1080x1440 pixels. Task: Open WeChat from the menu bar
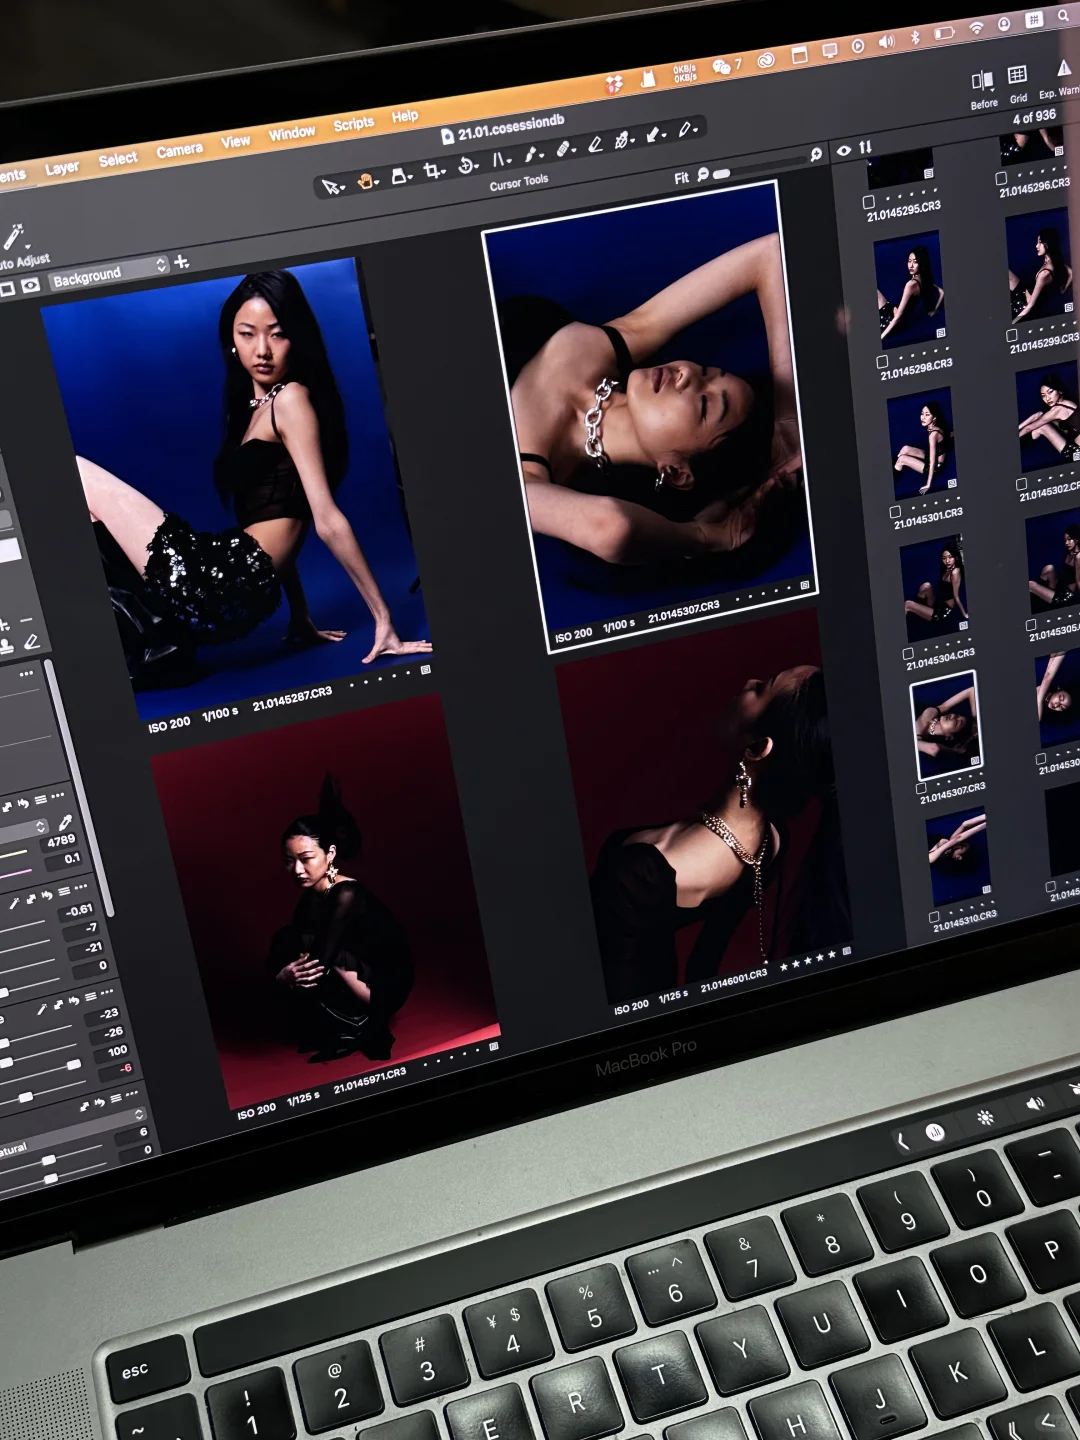[721, 67]
